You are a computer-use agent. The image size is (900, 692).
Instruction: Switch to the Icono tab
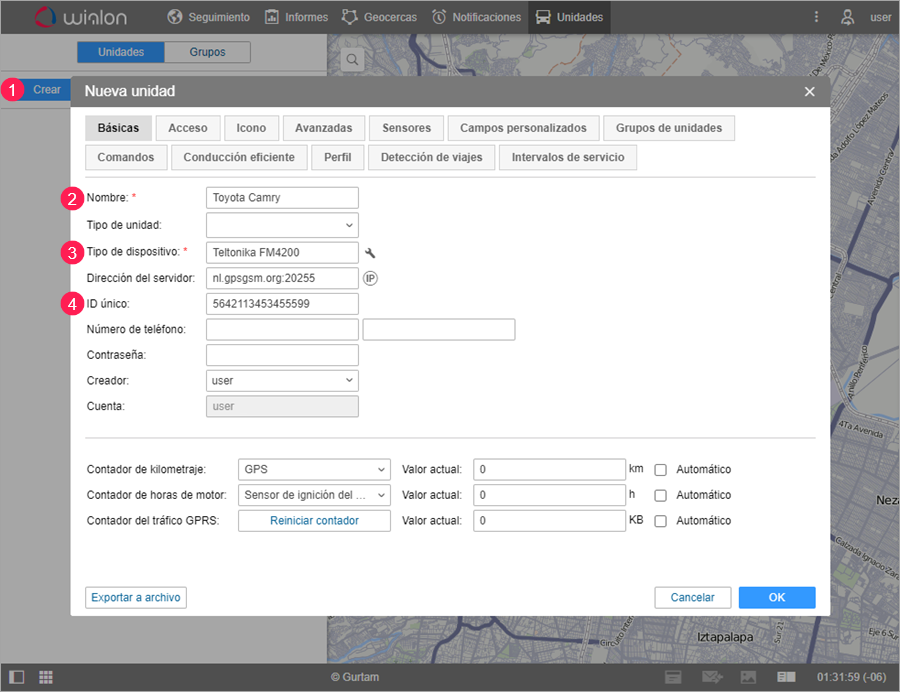pyautogui.click(x=251, y=128)
